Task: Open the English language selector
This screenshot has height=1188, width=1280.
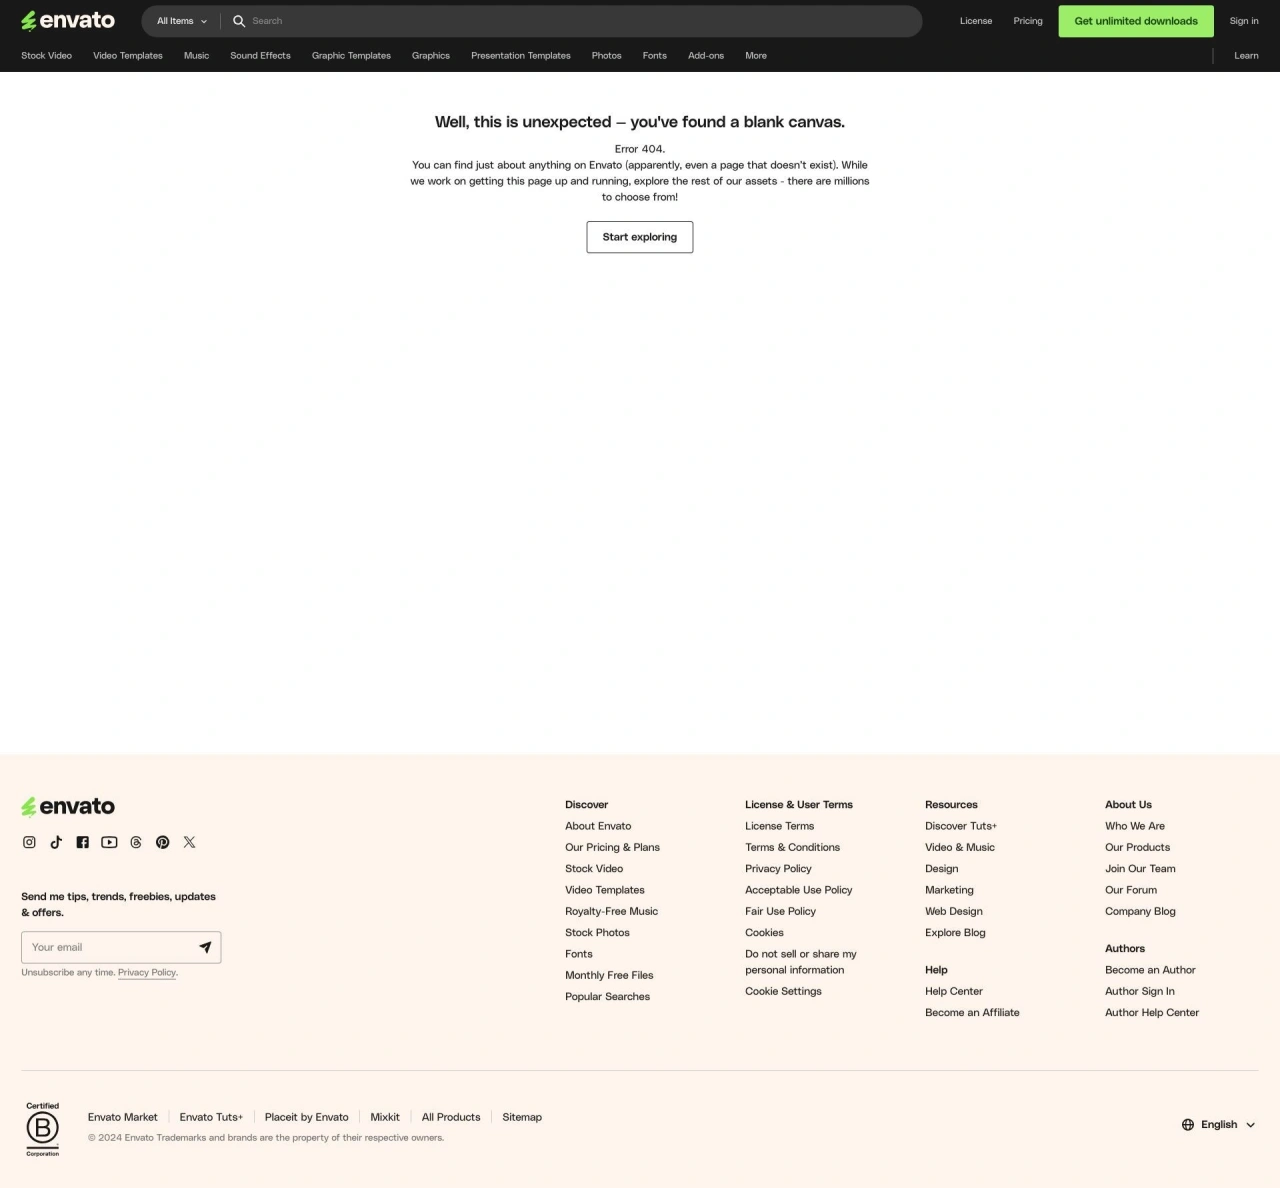Action: pos(1218,1124)
